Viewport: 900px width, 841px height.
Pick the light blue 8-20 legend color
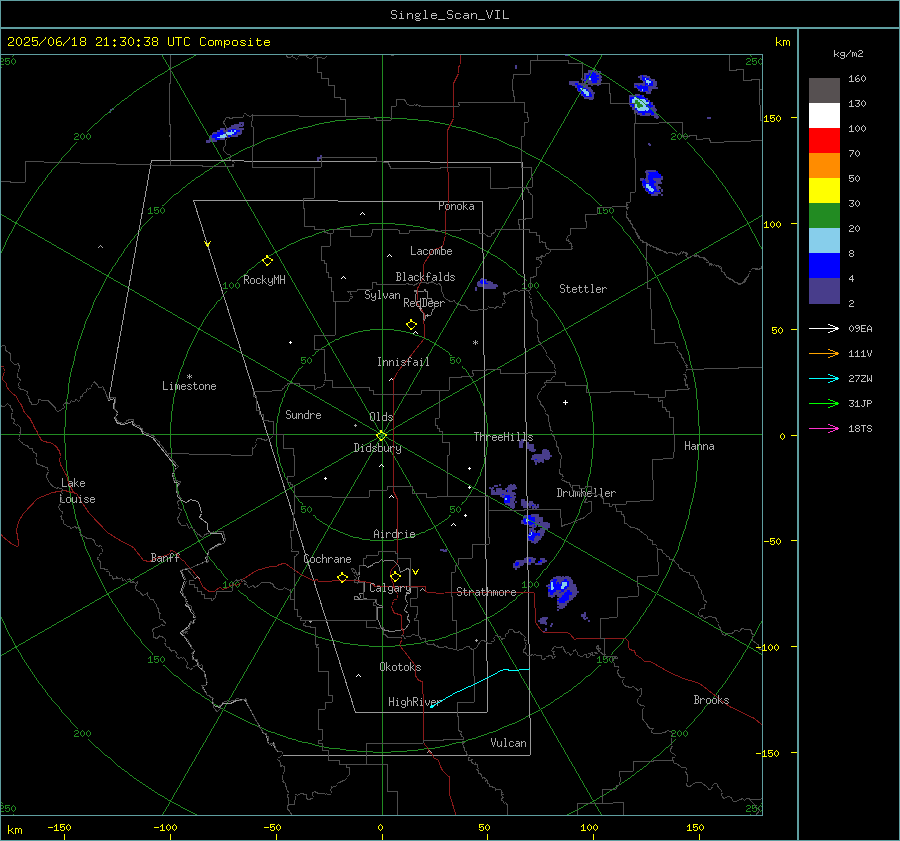tap(824, 241)
